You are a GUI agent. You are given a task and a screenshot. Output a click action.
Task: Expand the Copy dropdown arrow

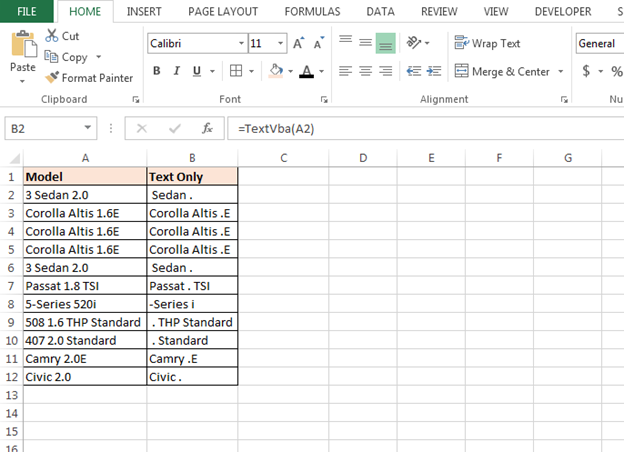click(99, 57)
